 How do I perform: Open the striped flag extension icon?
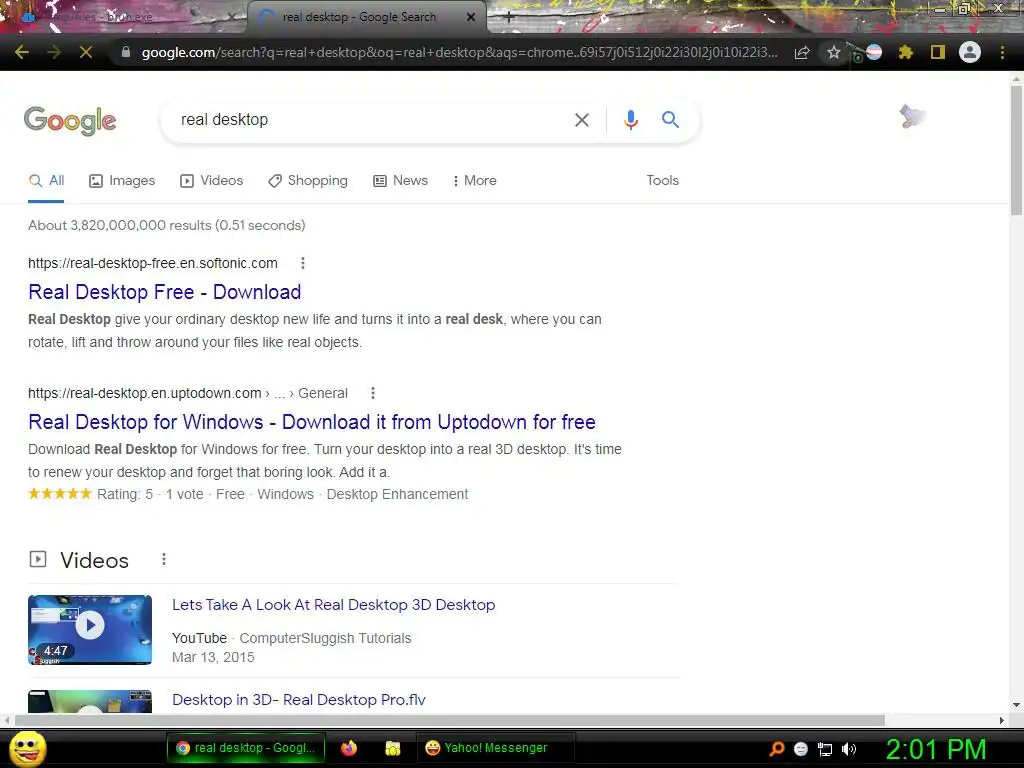[x=873, y=52]
